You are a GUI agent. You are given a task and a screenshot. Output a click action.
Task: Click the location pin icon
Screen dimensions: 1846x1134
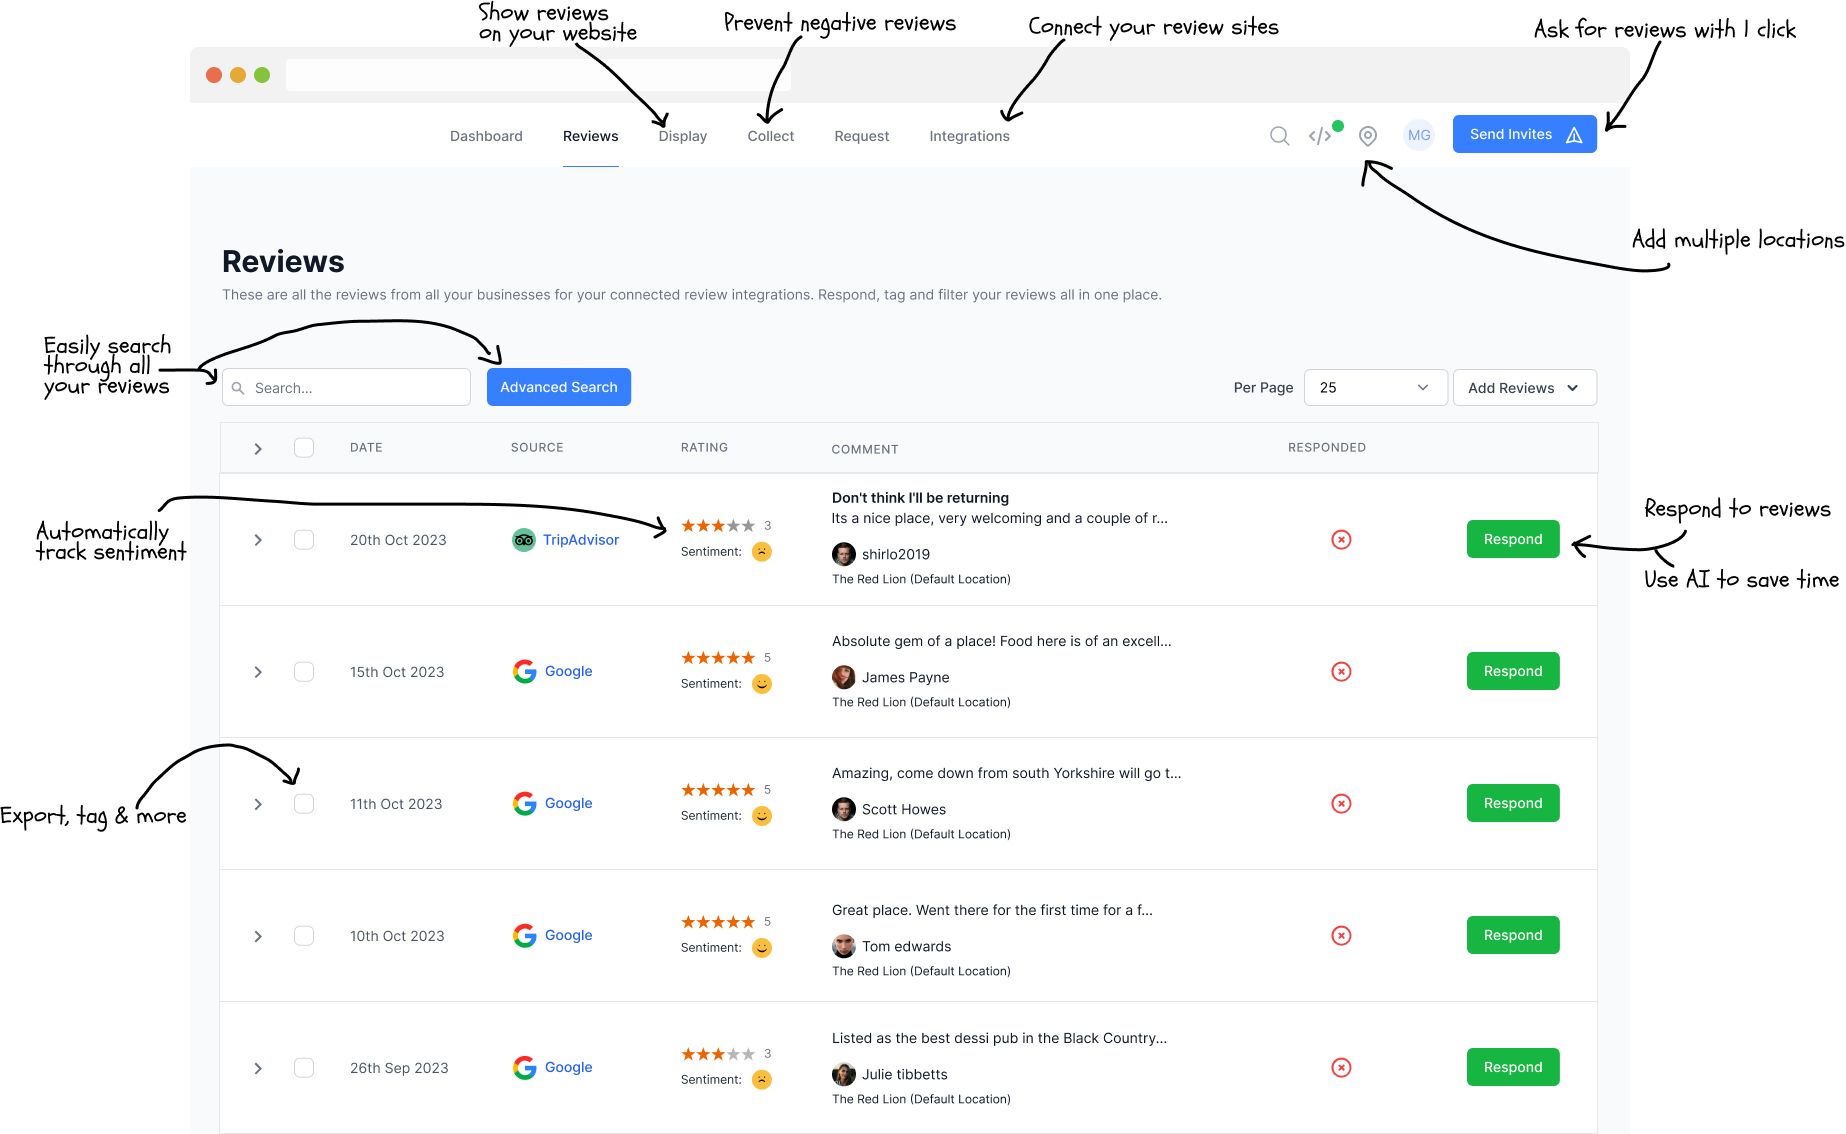tap(1368, 136)
